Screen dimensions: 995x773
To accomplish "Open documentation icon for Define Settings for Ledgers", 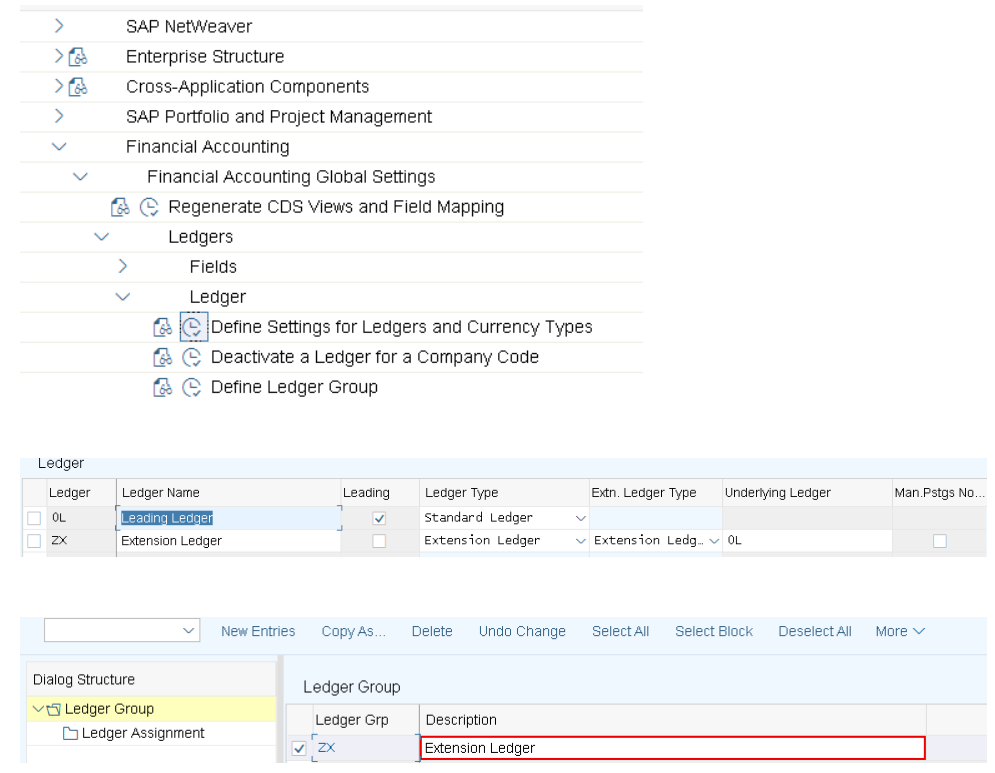I will pyautogui.click(x=163, y=327).
